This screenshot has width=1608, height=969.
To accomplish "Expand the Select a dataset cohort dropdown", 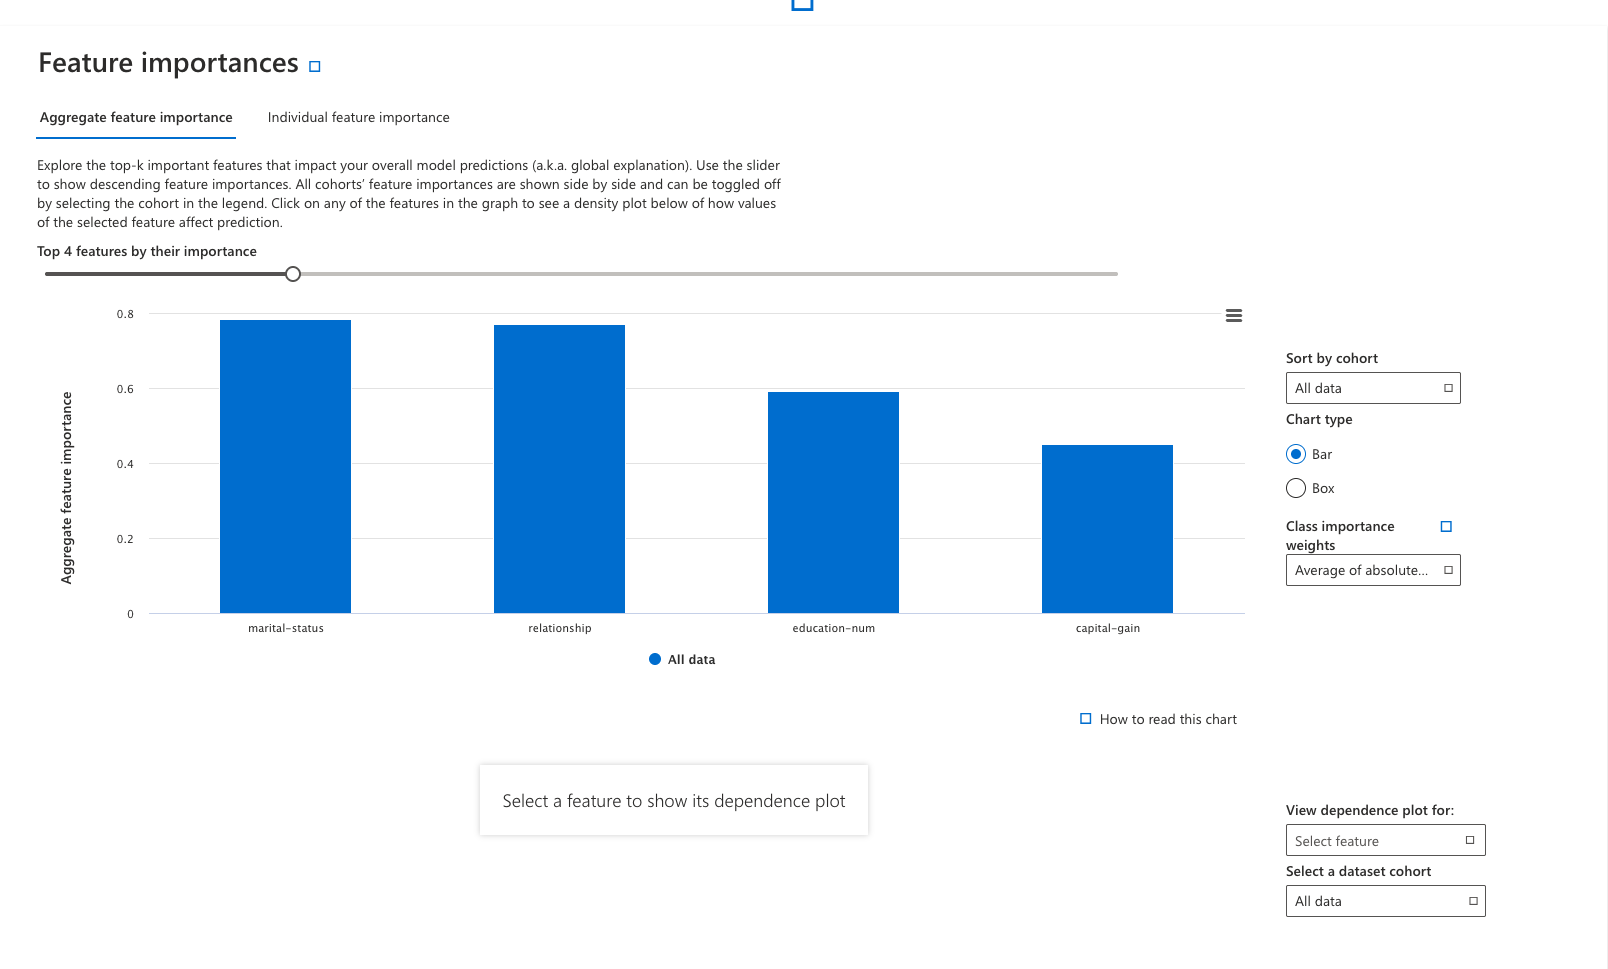I will (1385, 901).
